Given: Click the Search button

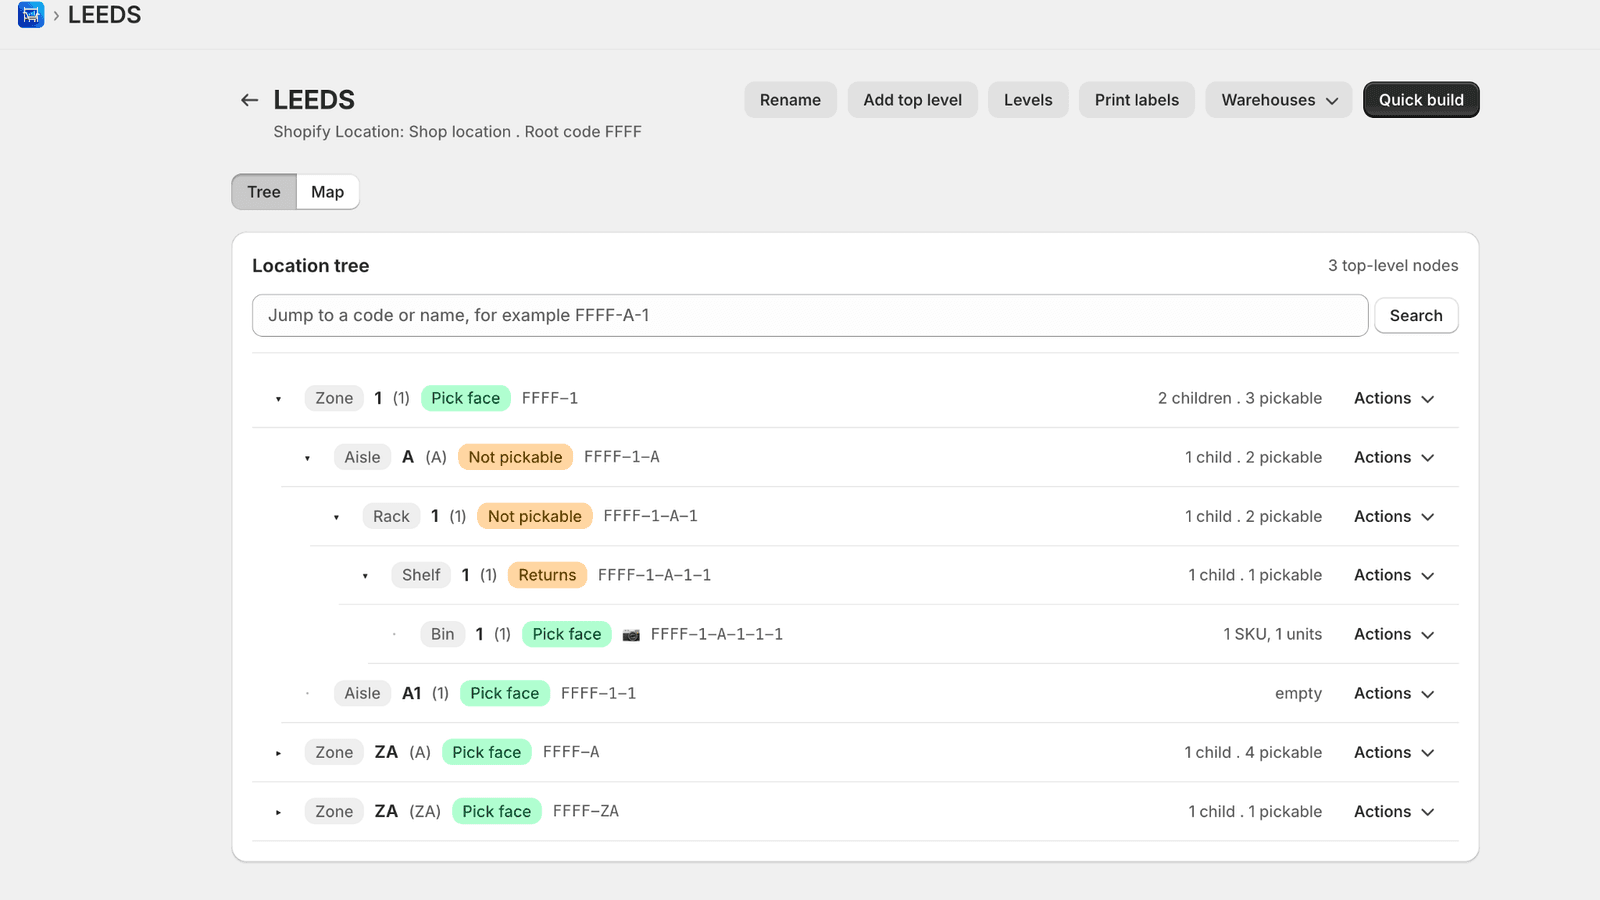Looking at the screenshot, I should click(x=1416, y=315).
